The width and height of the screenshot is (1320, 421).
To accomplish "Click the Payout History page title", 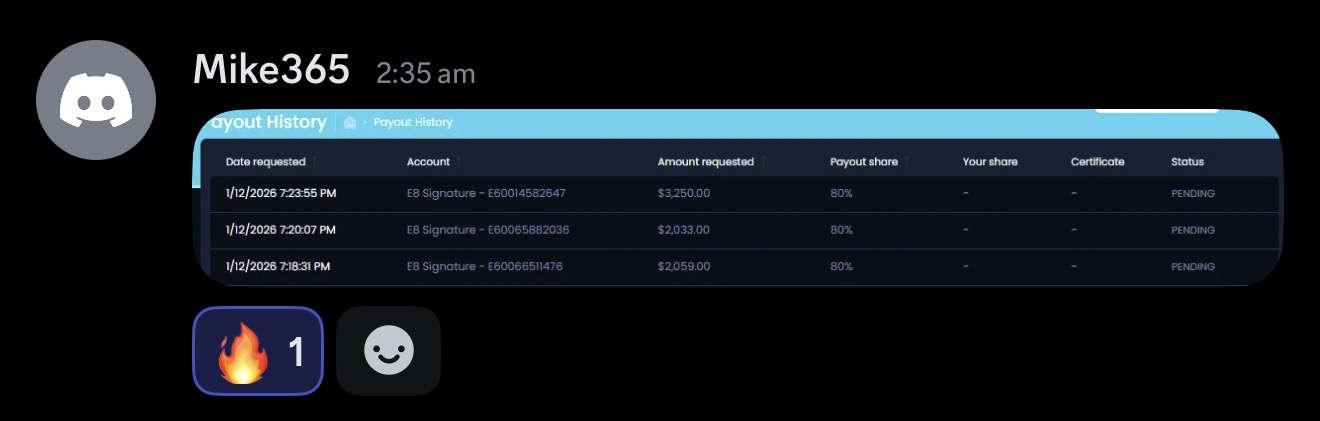I will pos(265,122).
